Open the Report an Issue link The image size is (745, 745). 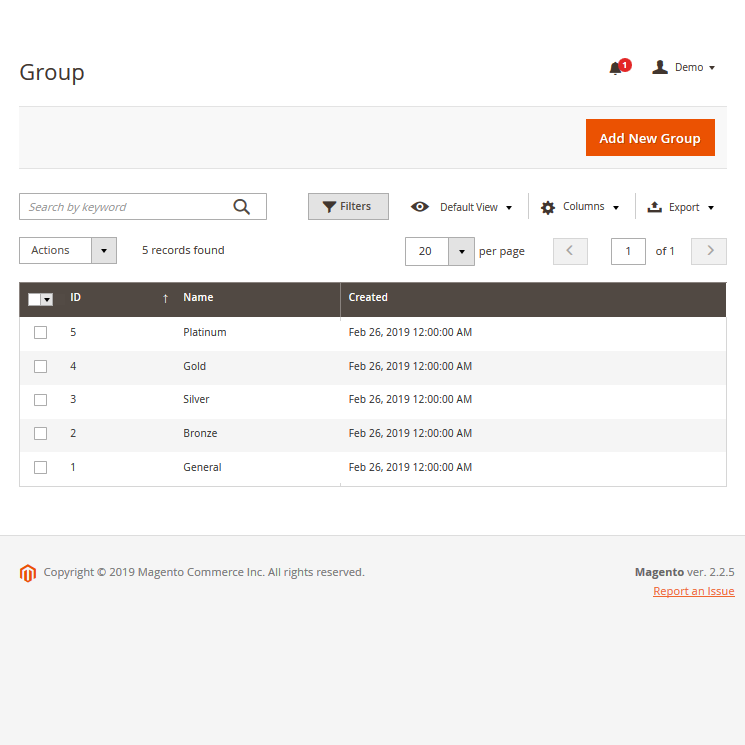pos(693,591)
